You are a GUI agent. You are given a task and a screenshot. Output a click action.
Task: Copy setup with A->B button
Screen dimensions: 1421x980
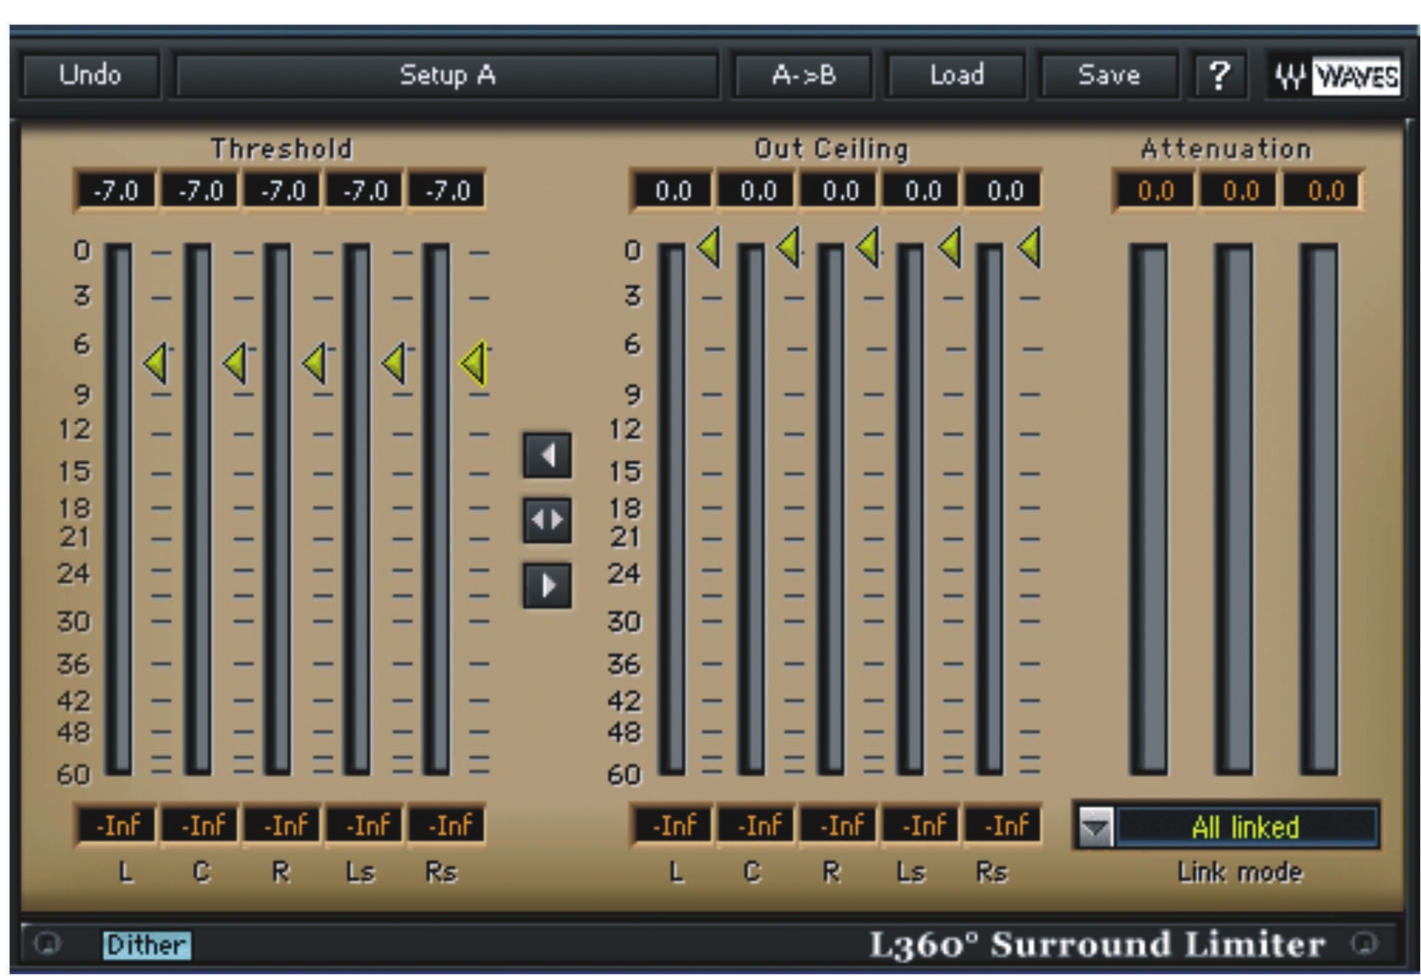coord(803,75)
